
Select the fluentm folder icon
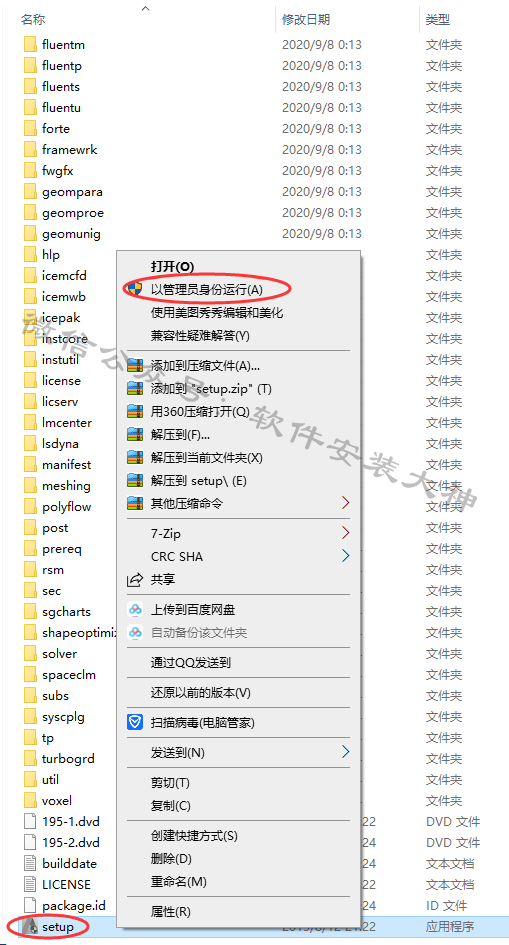(30, 45)
